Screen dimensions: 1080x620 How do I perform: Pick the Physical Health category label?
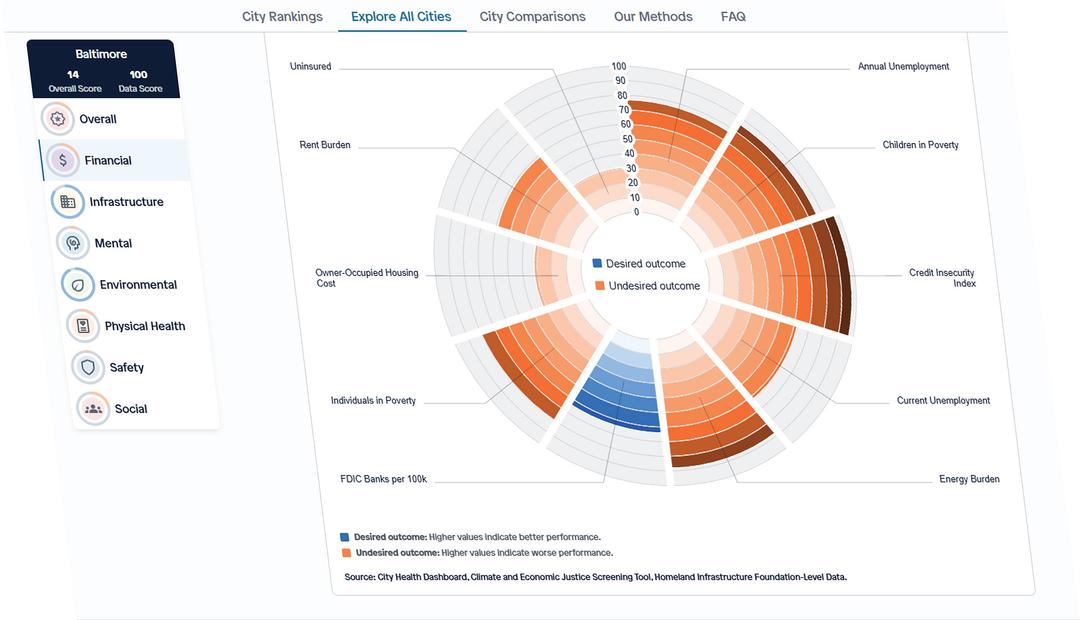point(145,326)
